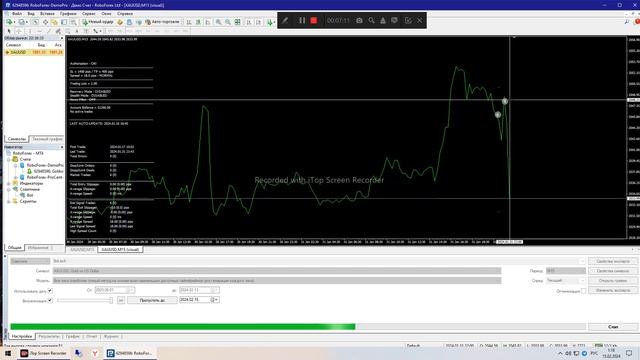Toggle chart shift icon

258,22
